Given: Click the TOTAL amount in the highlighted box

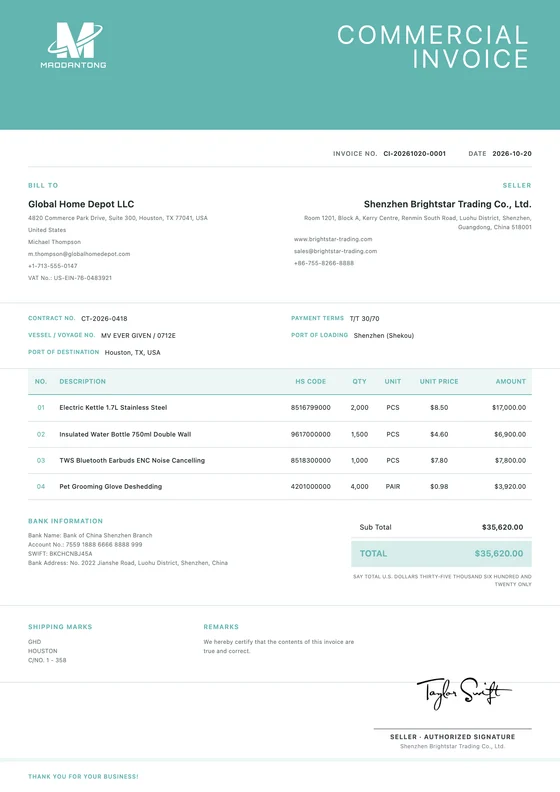Looking at the screenshot, I should click(499, 554).
